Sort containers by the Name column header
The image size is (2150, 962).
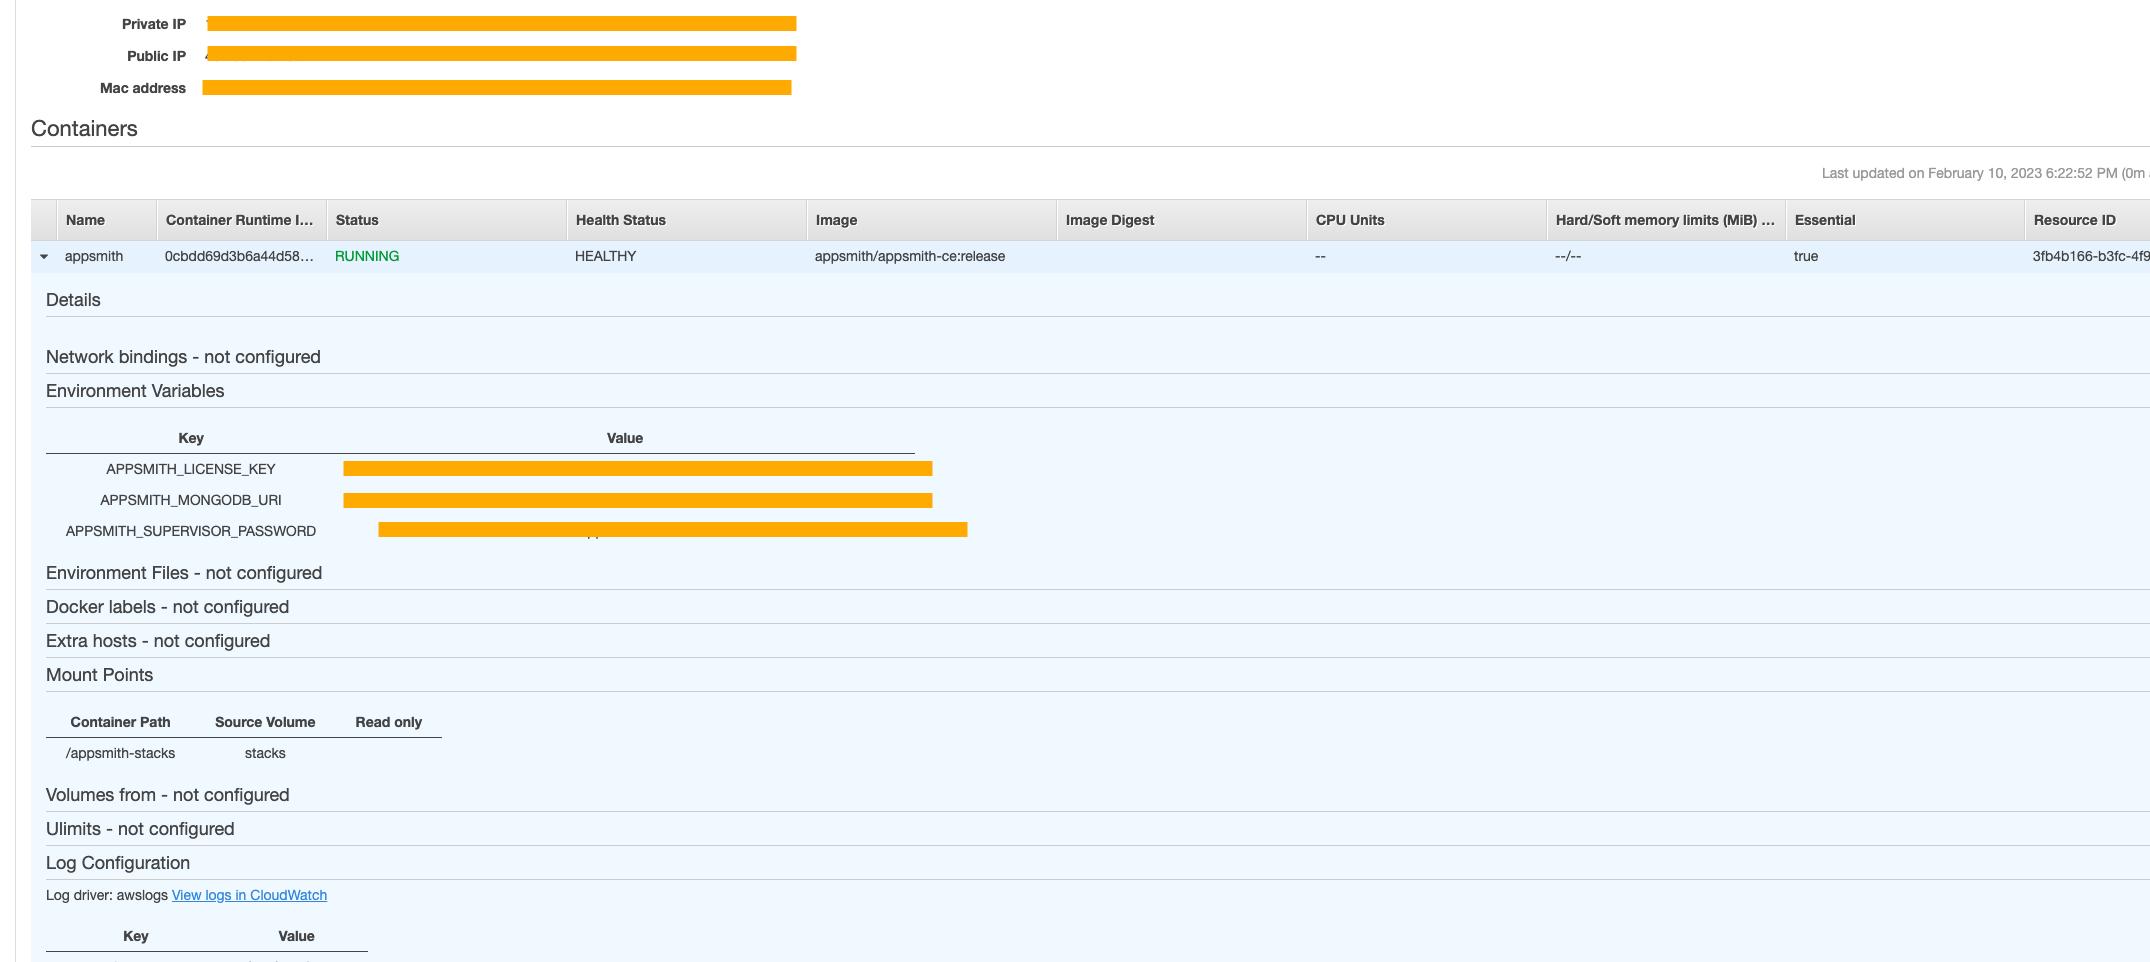tap(85, 219)
